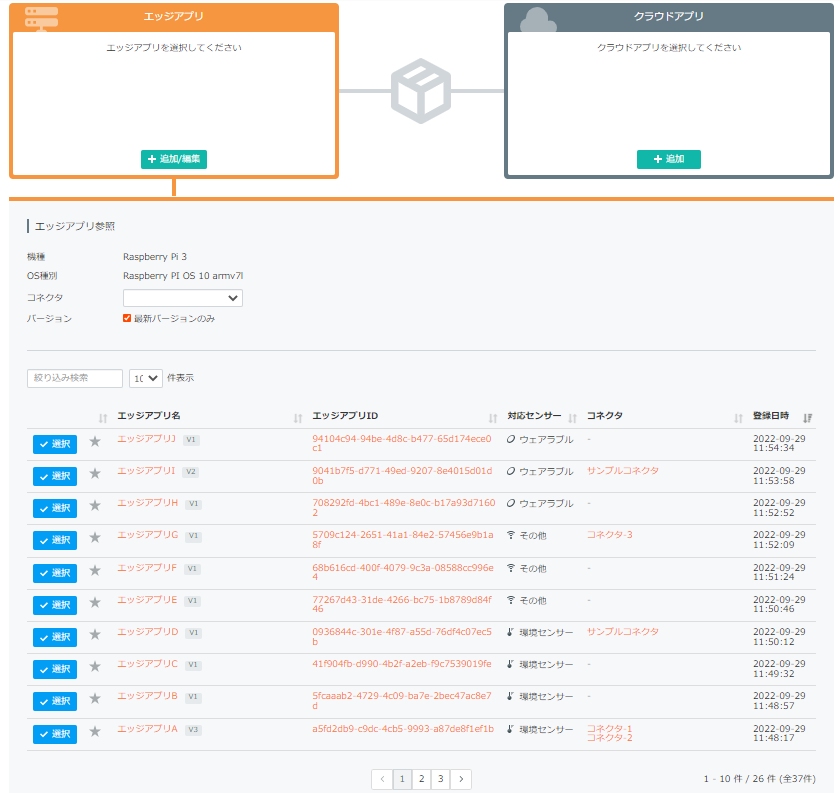
Task: Open the コネクタ-3 link
Action: (610, 535)
